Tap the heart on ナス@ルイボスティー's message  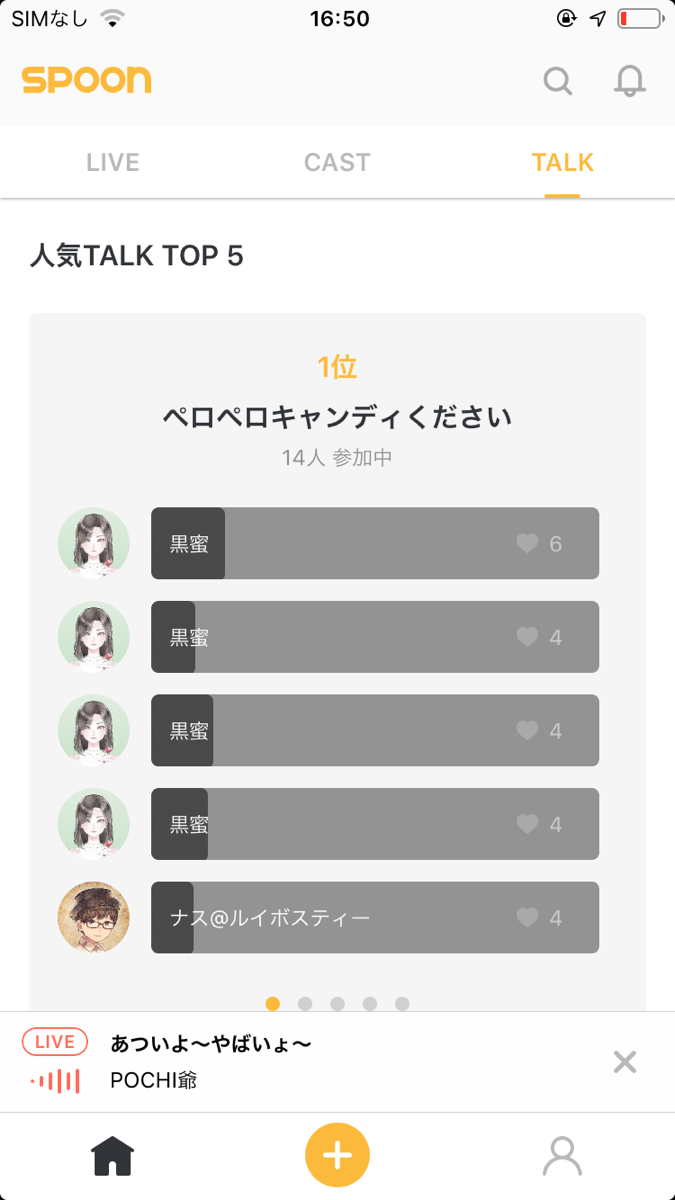[x=528, y=917]
